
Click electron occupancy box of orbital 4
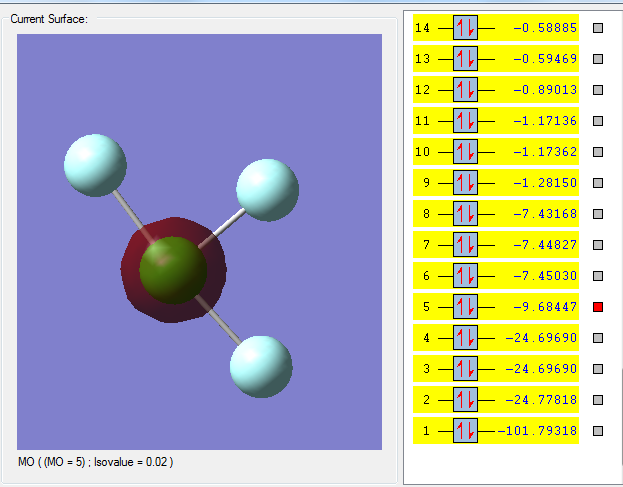465,338
